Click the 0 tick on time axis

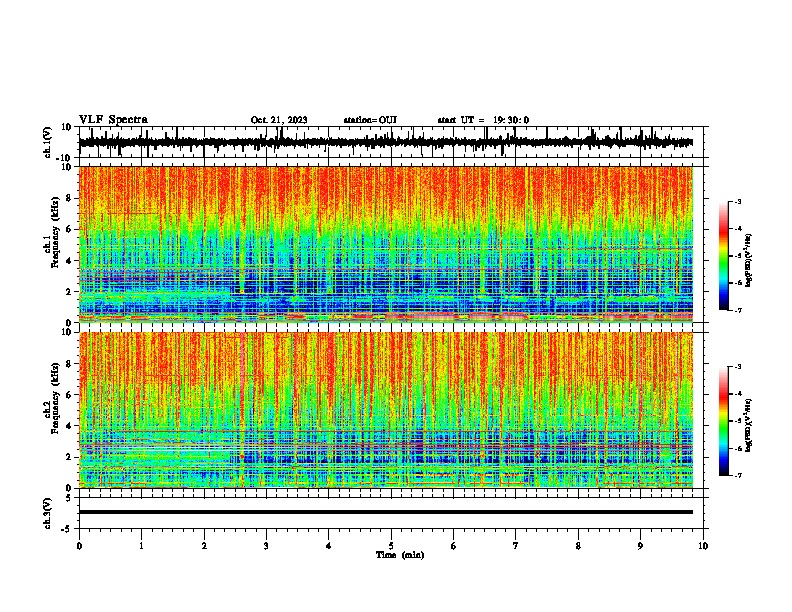tap(79, 546)
